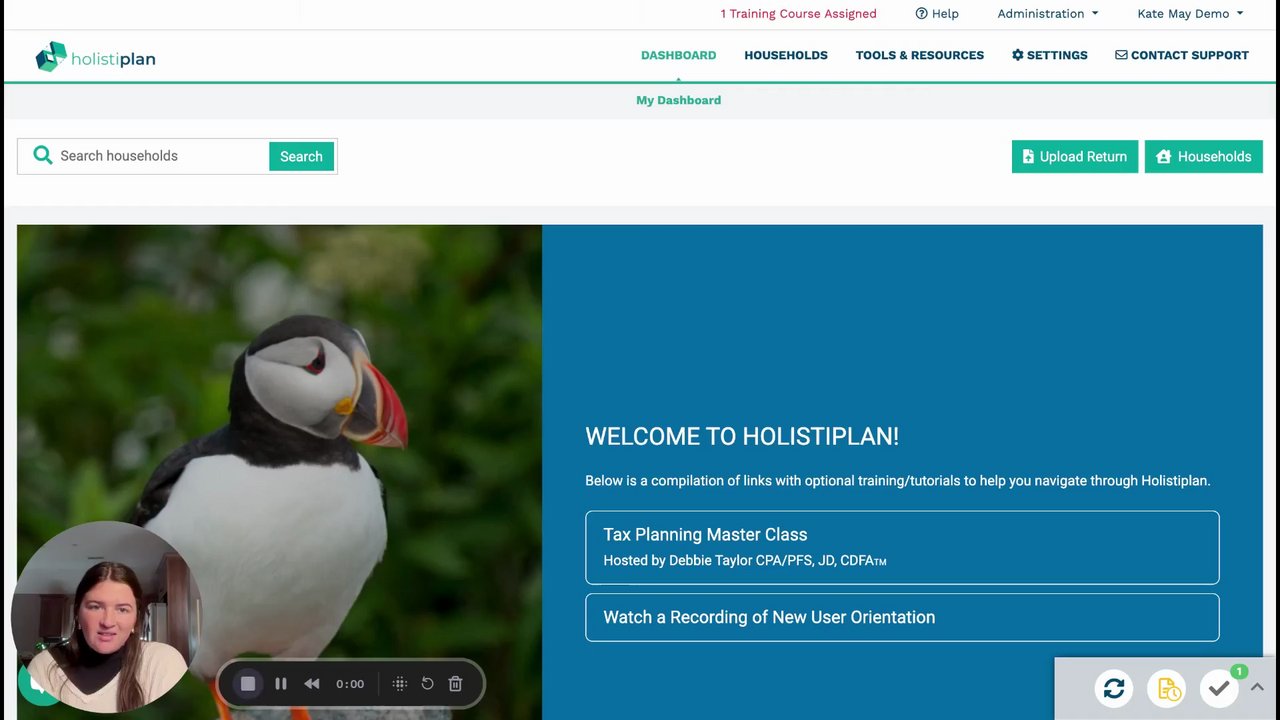This screenshot has height=720, width=1280.
Task: Click the WELCOME TO HOLISTIPLAN! heading
Action: tap(742, 436)
